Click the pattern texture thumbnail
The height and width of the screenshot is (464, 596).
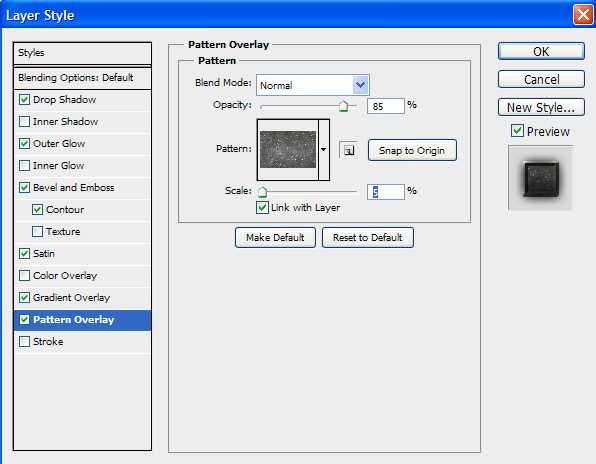(x=288, y=149)
